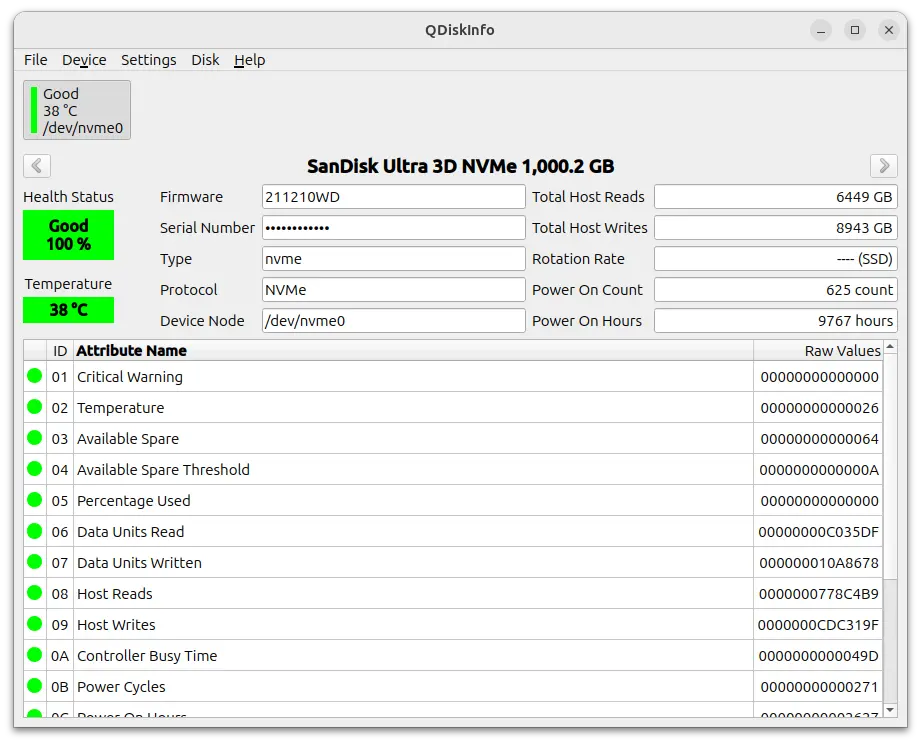Click the ID column header
921x744 pixels.
(x=60, y=351)
